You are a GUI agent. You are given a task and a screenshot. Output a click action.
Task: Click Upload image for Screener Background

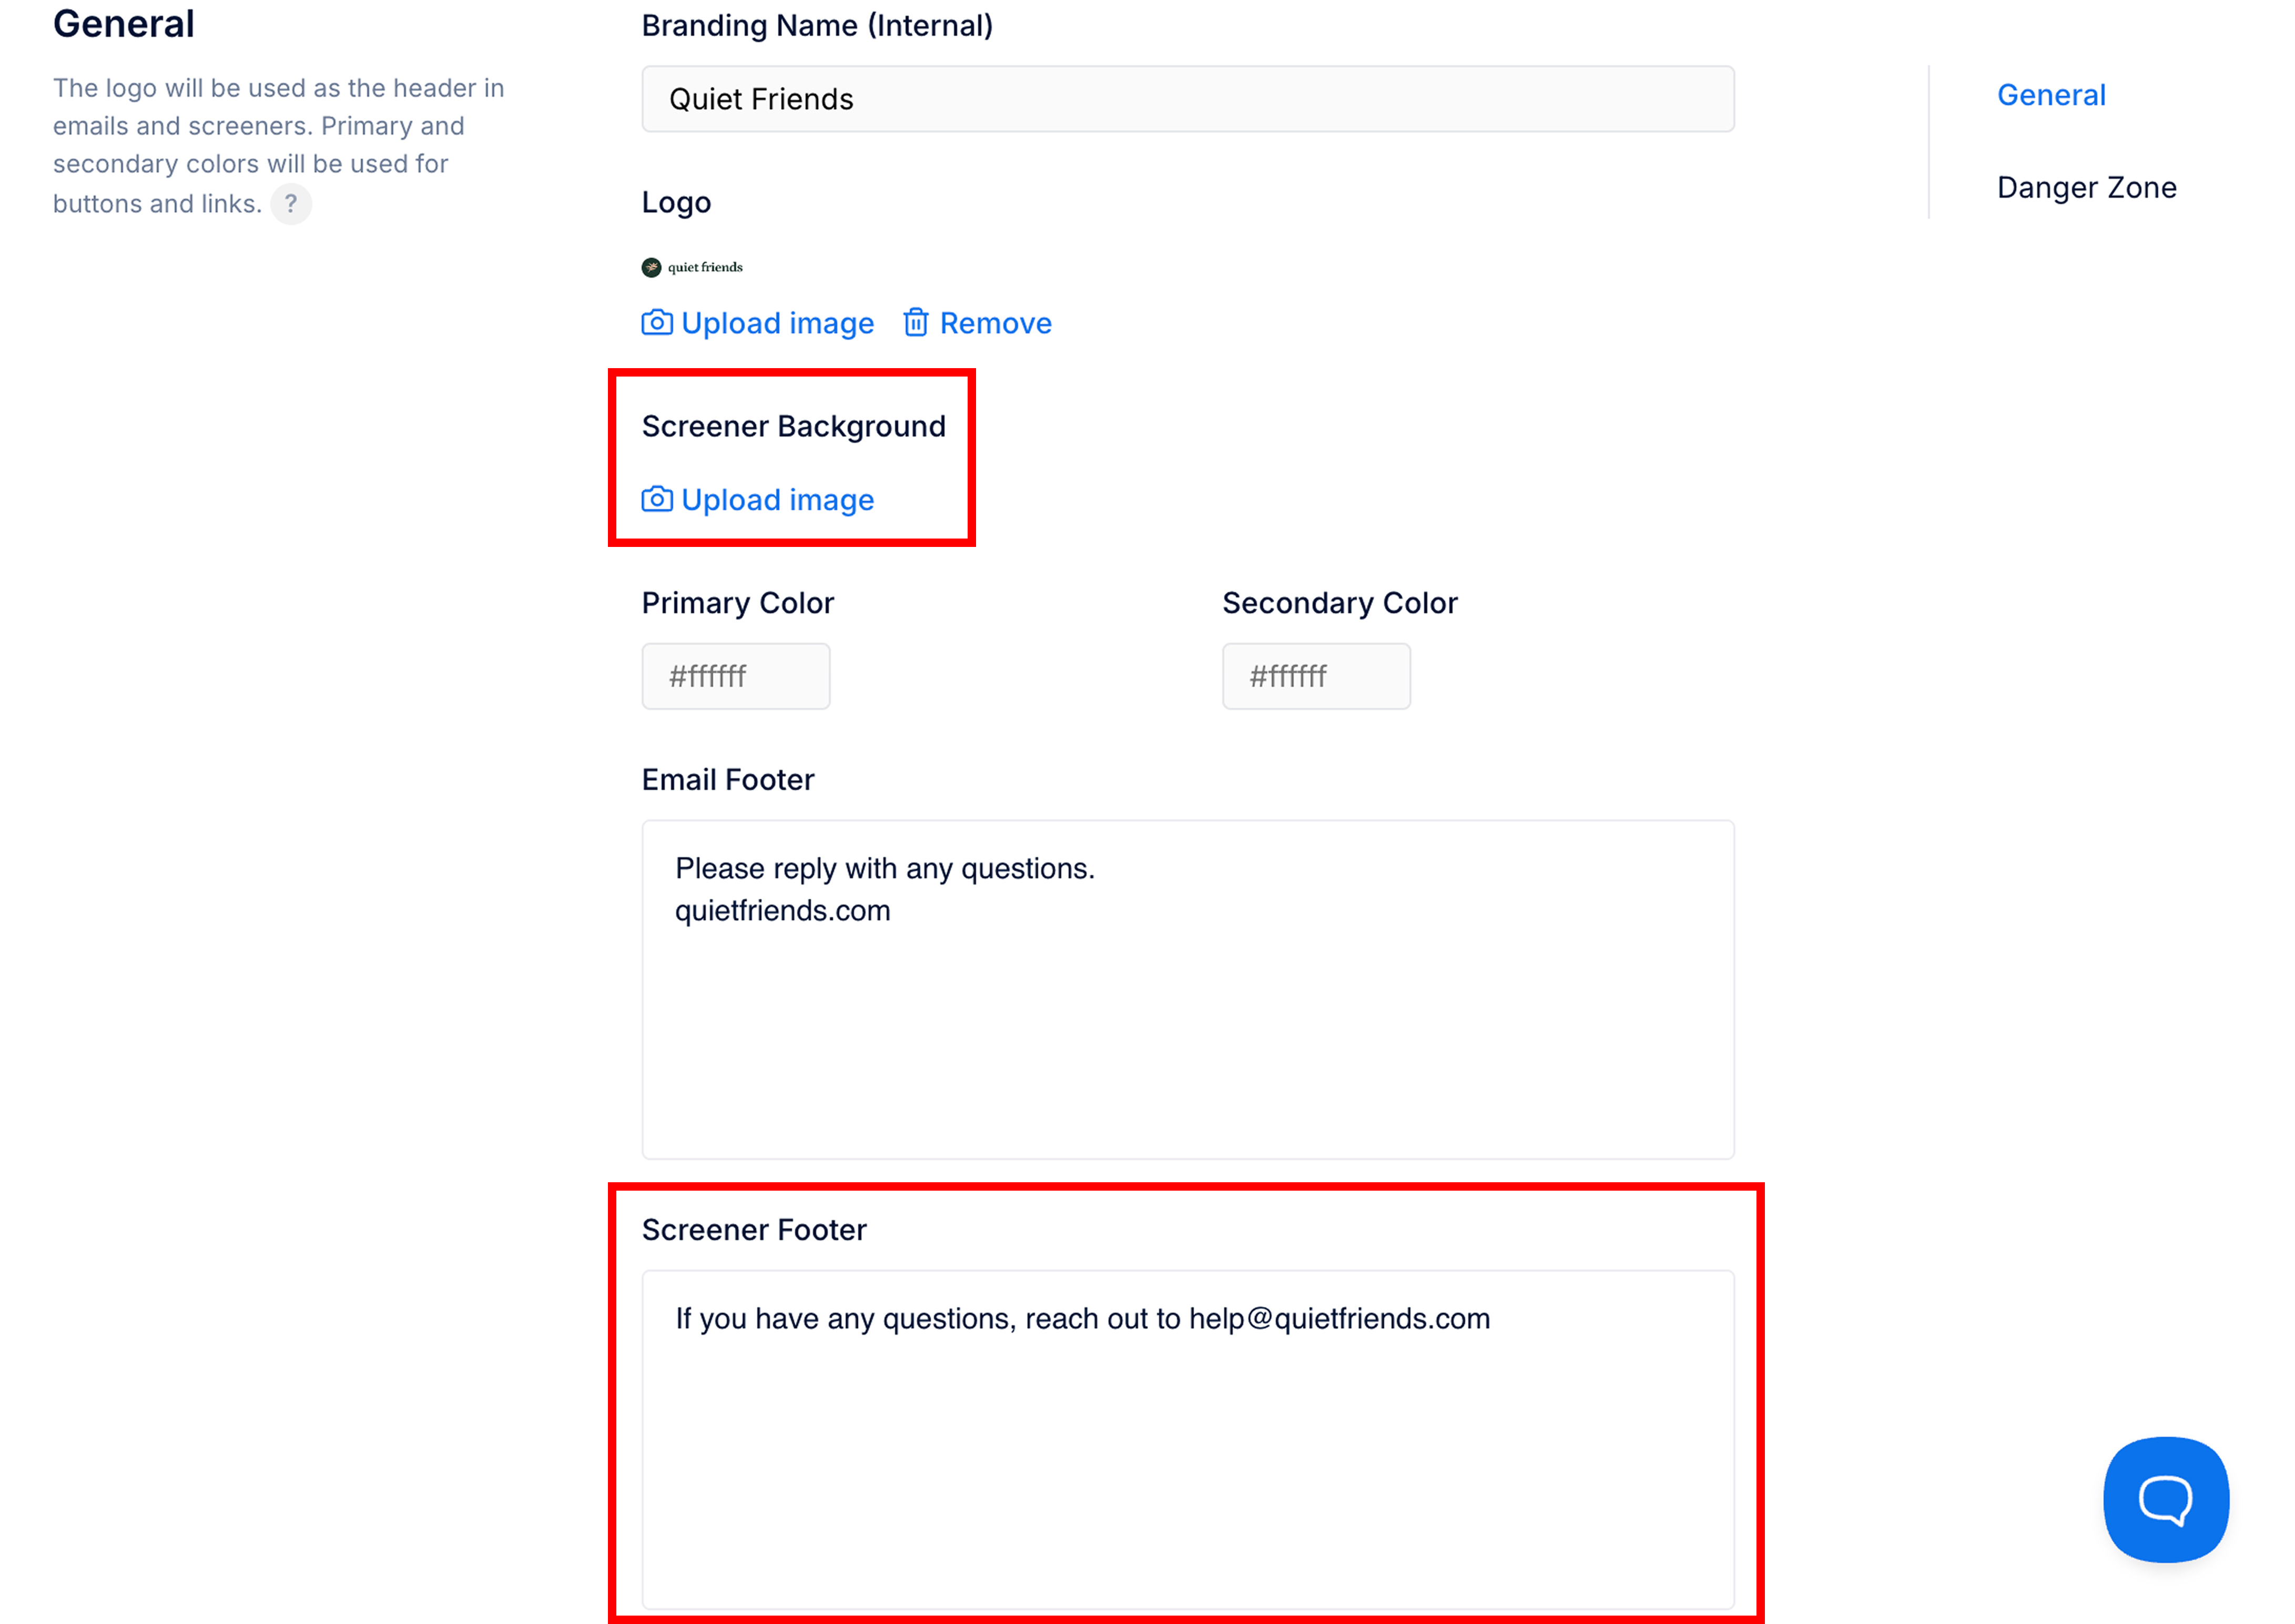(758, 500)
